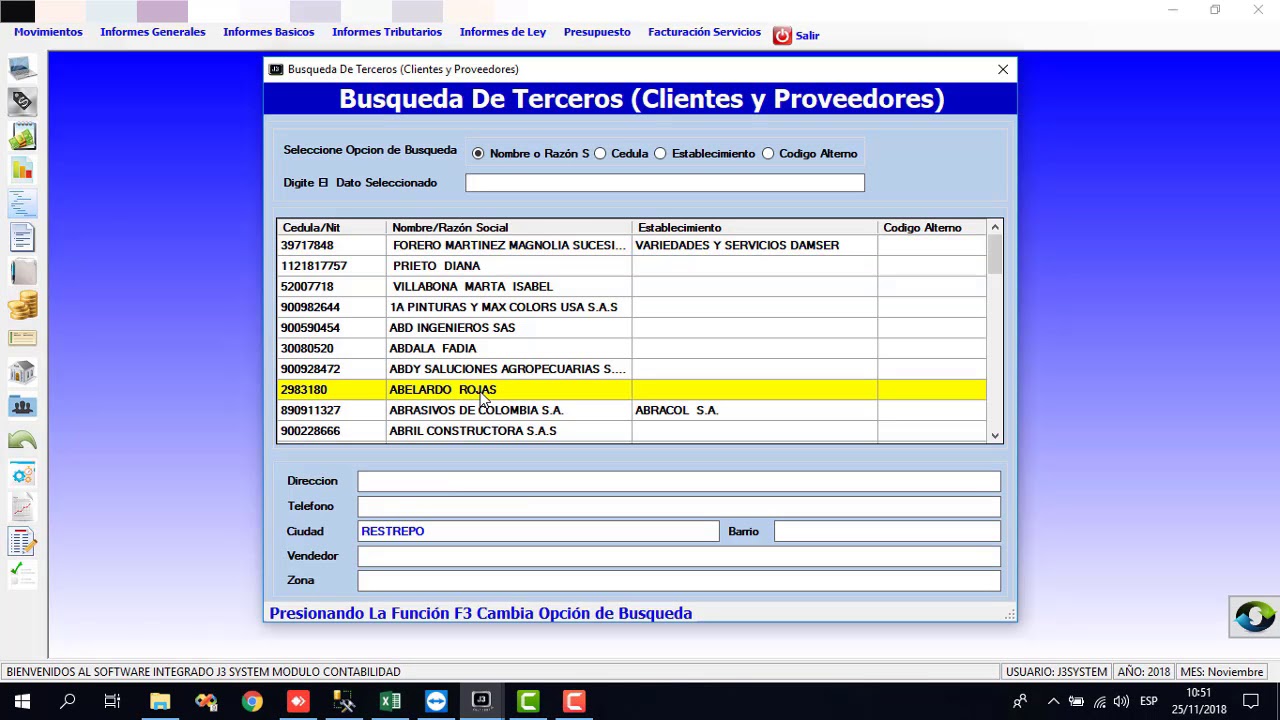Click the gray folder with pen icon
Screen dimensions: 1280x720
tap(22, 272)
